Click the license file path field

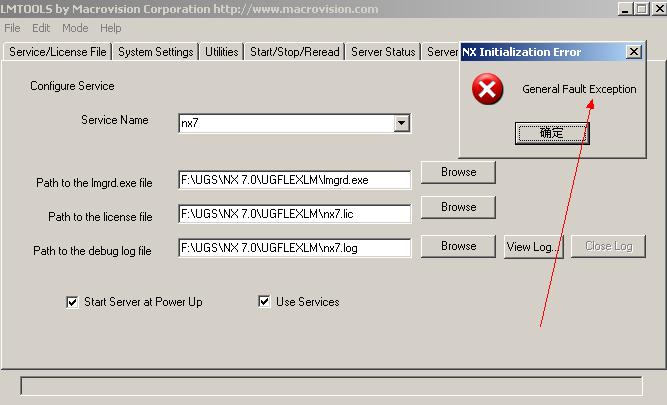click(x=295, y=214)
